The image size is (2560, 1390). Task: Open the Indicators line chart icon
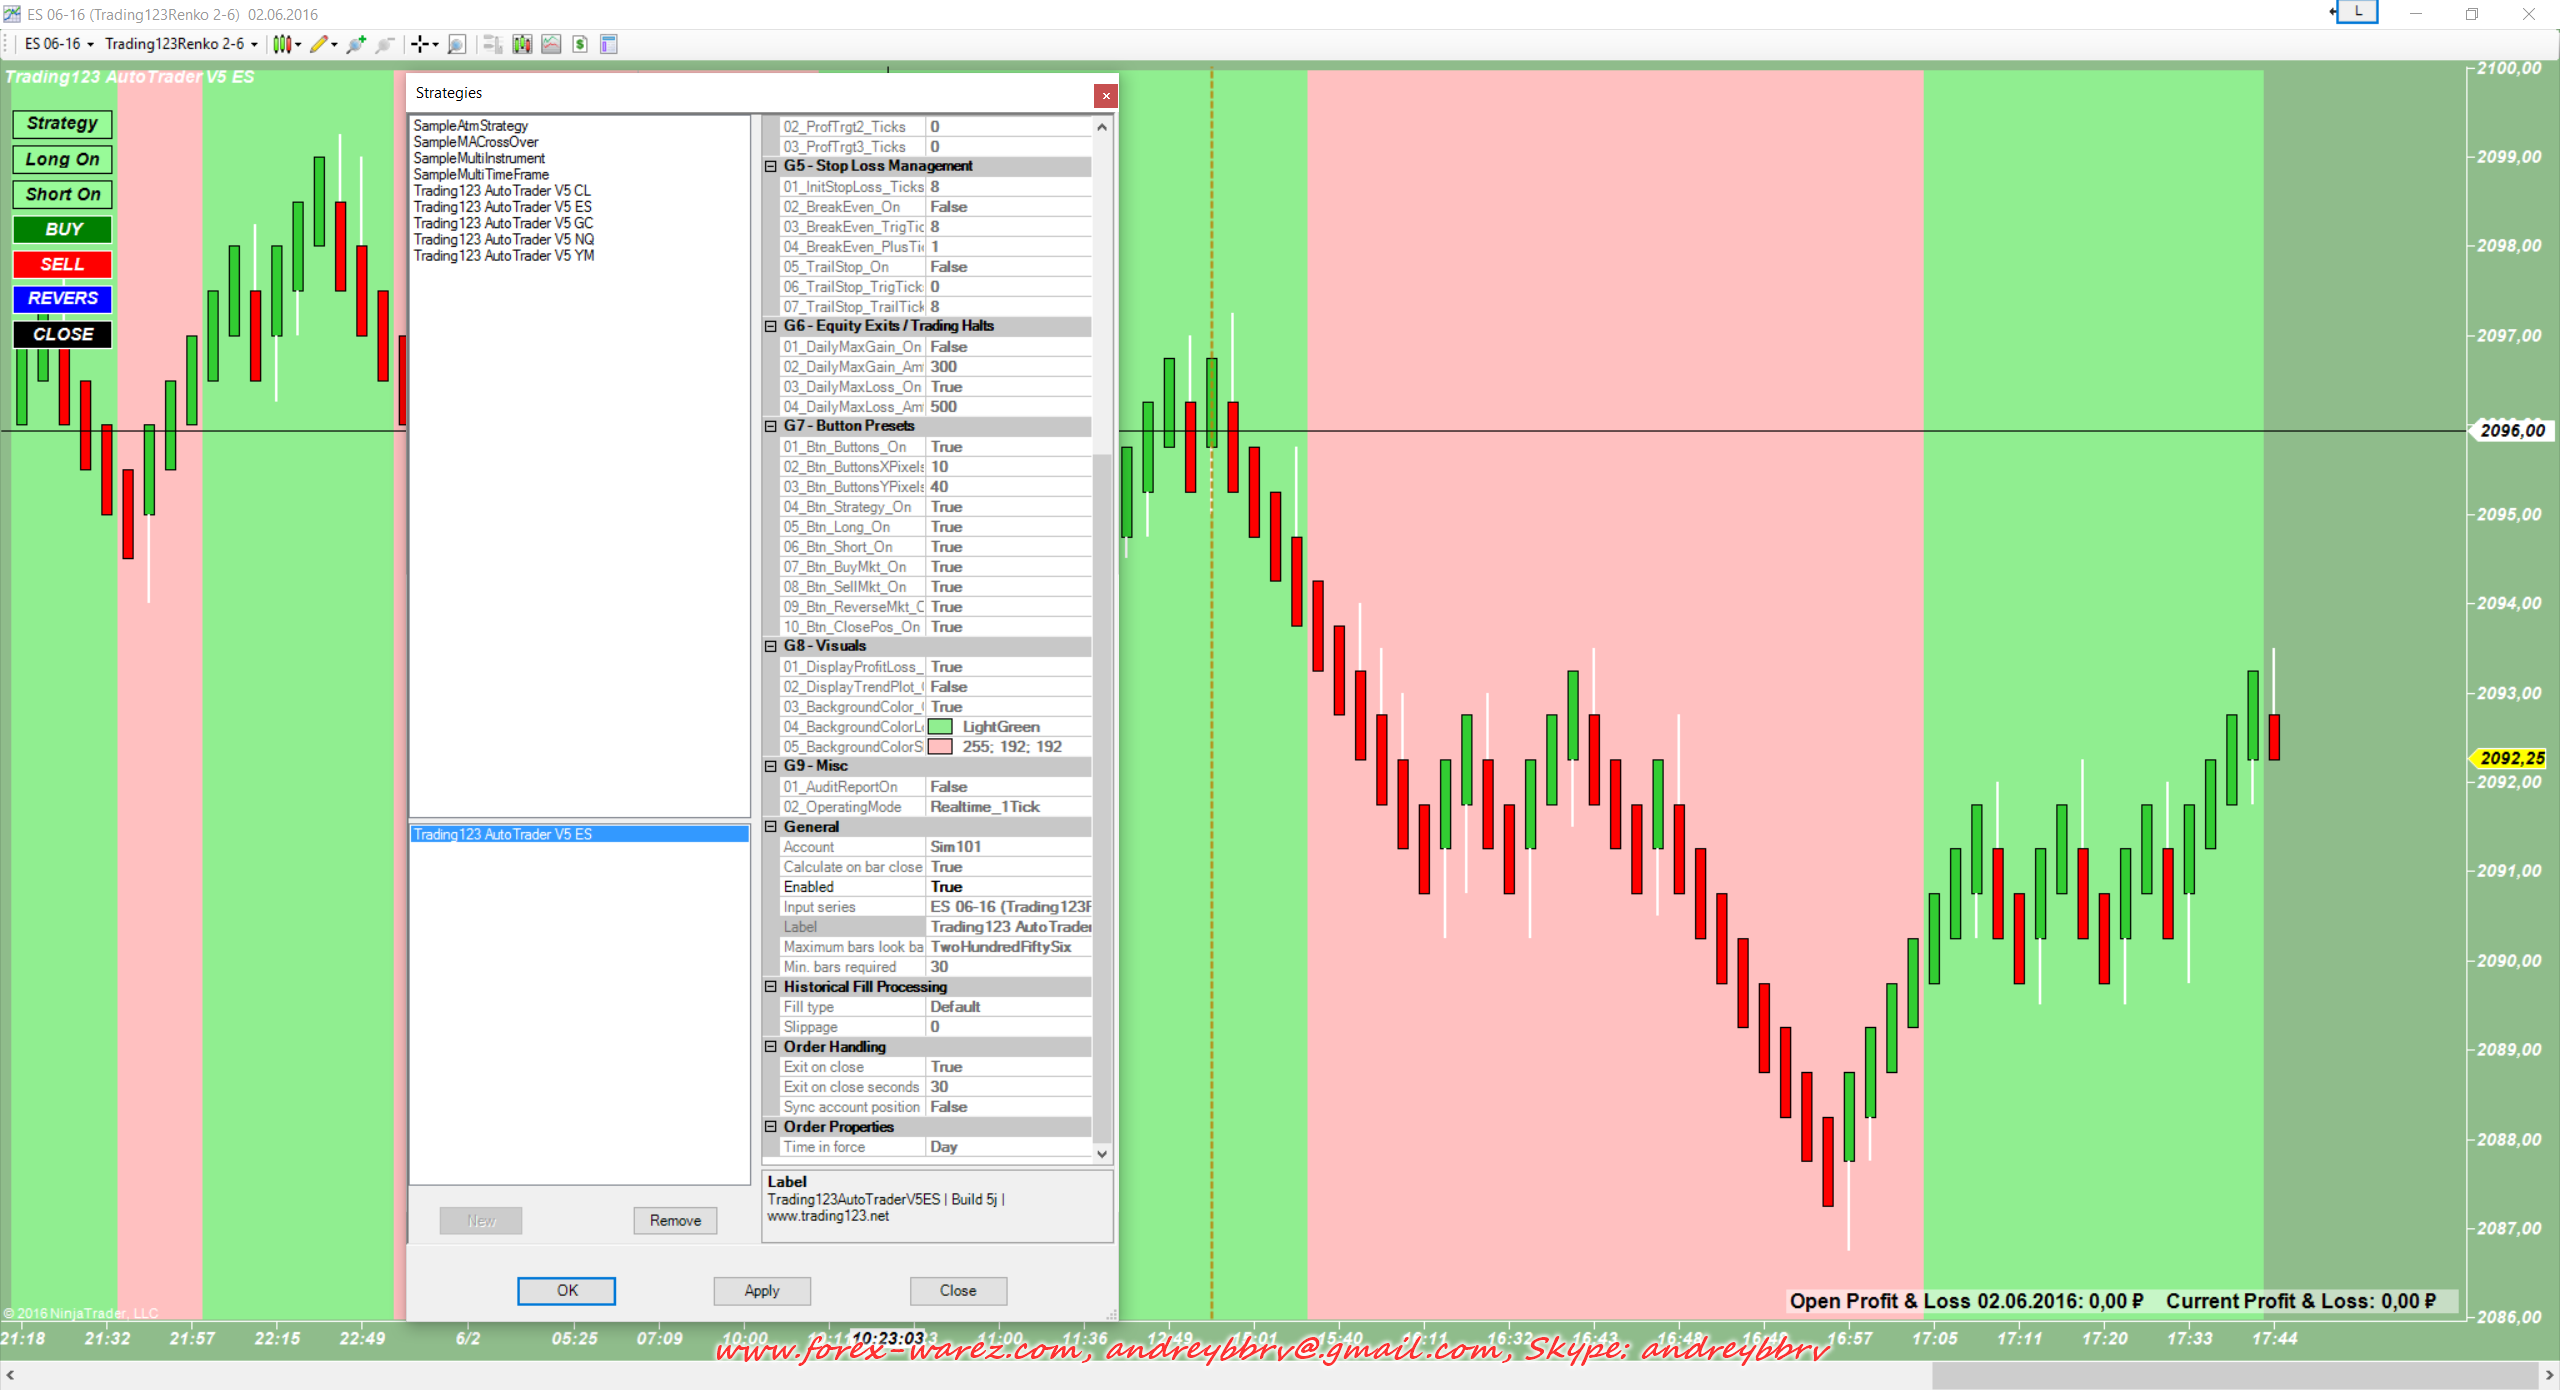pyautogui.click(x=551, y=44)
